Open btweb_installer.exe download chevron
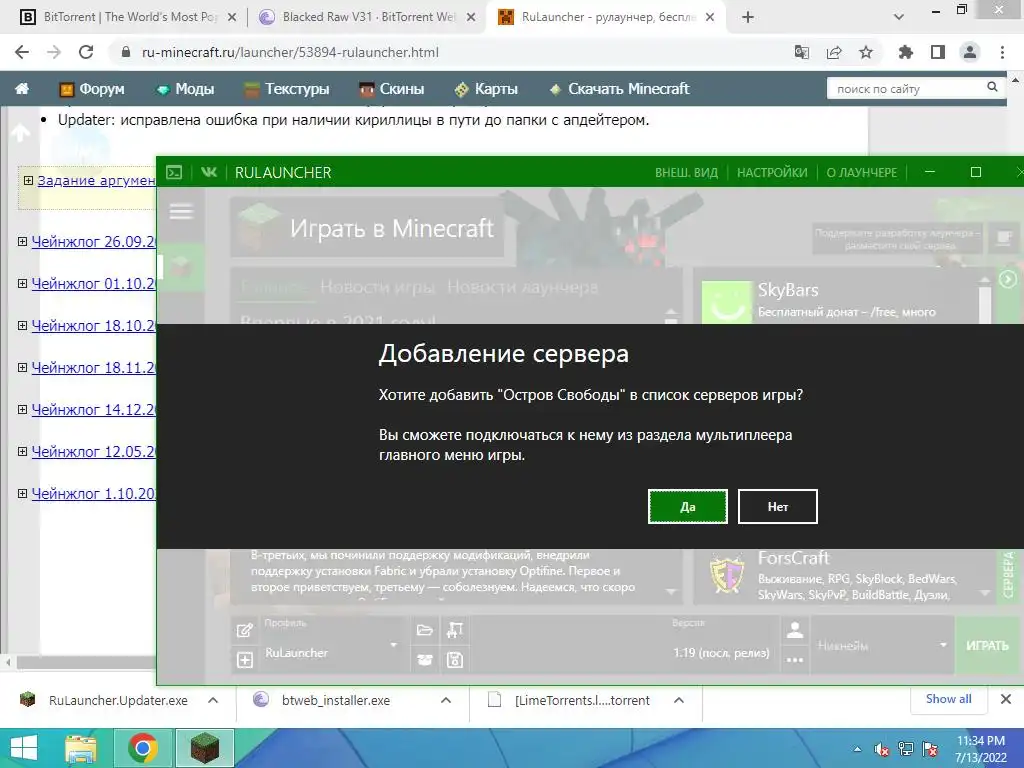 click(x=446, y=700)
